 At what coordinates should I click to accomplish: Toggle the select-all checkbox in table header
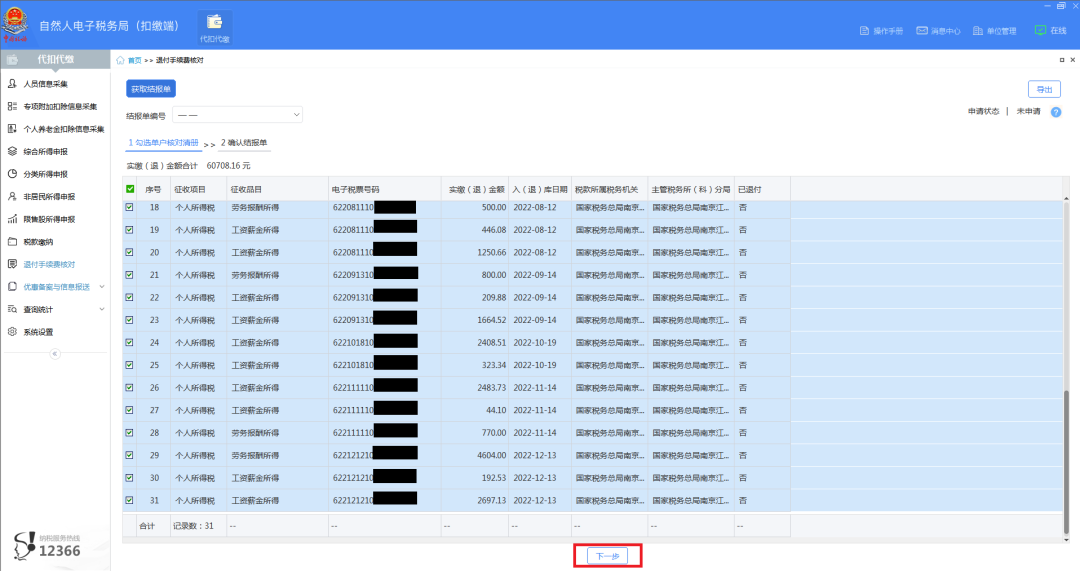click(x=129, y=189)
